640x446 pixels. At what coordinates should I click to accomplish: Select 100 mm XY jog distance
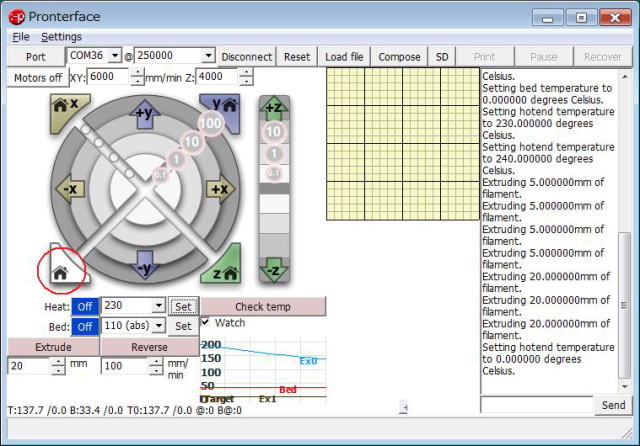[x=211, y=123]
